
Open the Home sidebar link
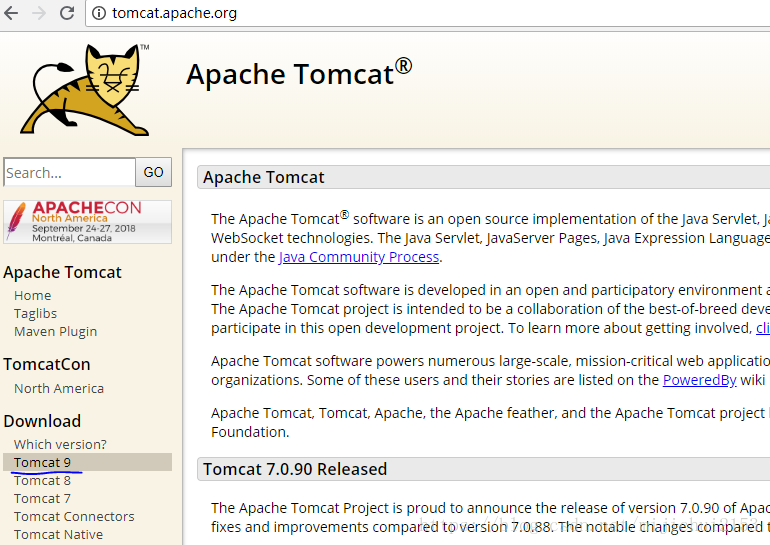(x=32, y=296)
